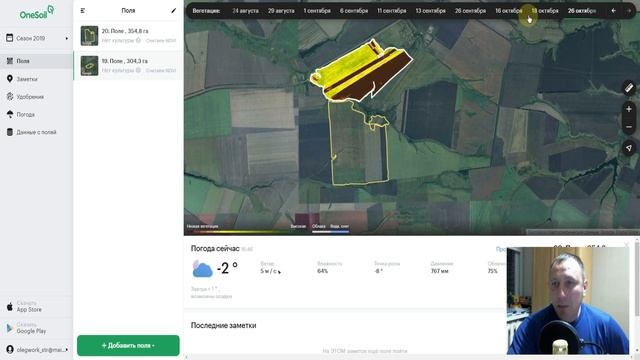Select the 18 октября date
Viewport: 640px width, 360px height.
tap(545, 11)
